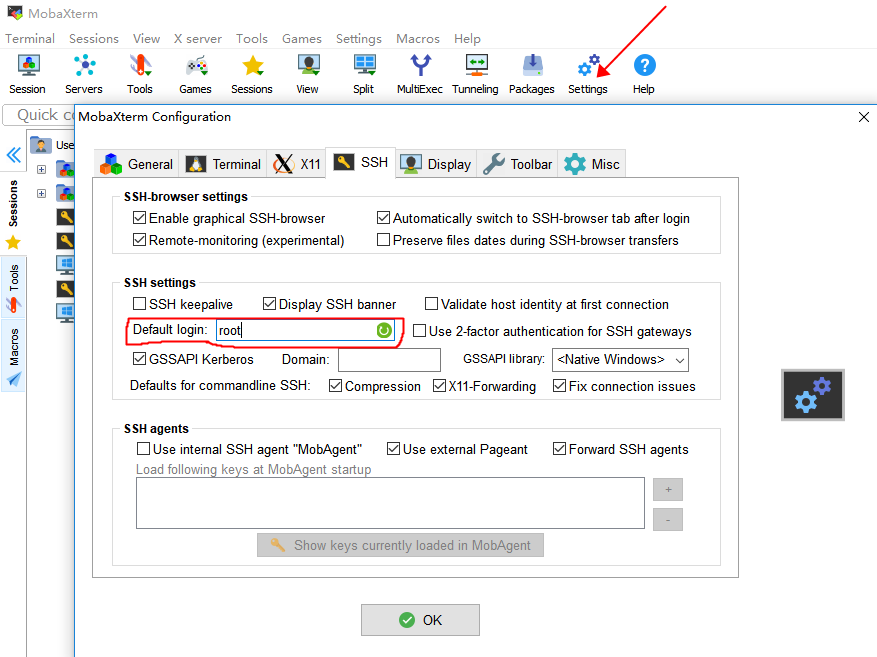Switch to the X11 configuration tab
The height and width of the screenshot is (657, 877).
(x=296, y=164)
